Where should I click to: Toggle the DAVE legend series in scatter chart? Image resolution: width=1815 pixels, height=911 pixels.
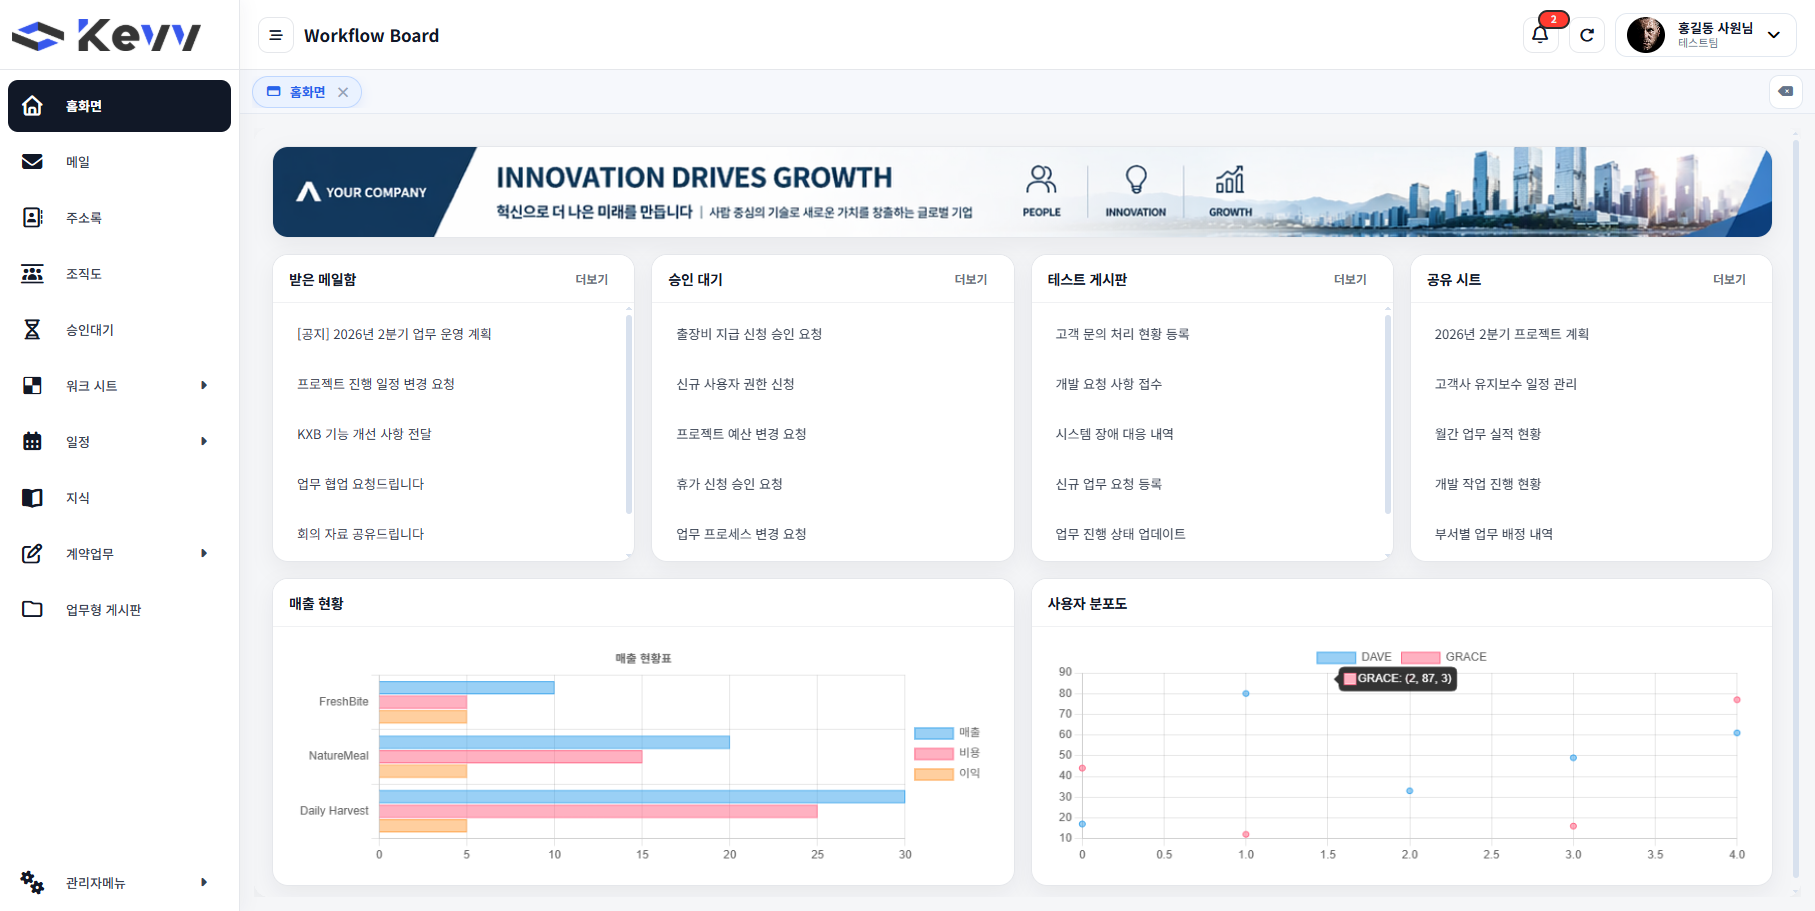coord(1354,657)
